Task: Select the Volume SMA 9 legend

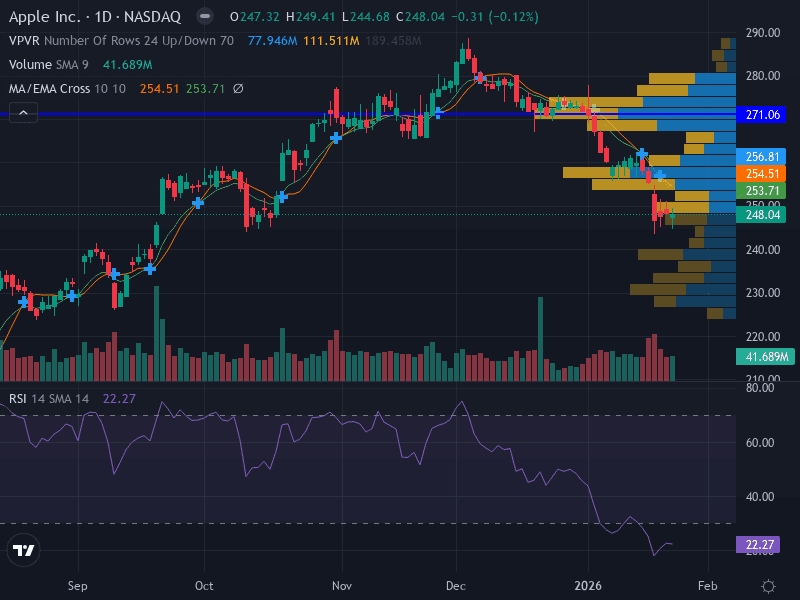Action: [48, 65]
